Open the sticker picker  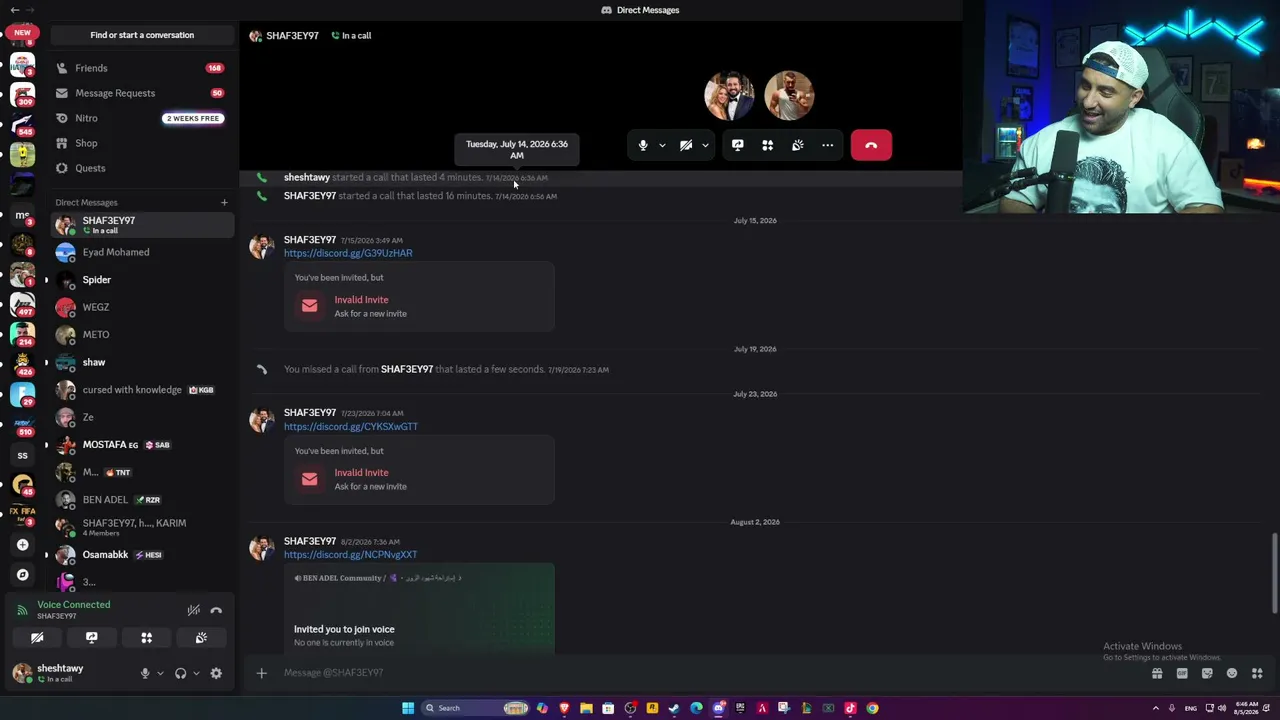click(x=1207, y=674)
